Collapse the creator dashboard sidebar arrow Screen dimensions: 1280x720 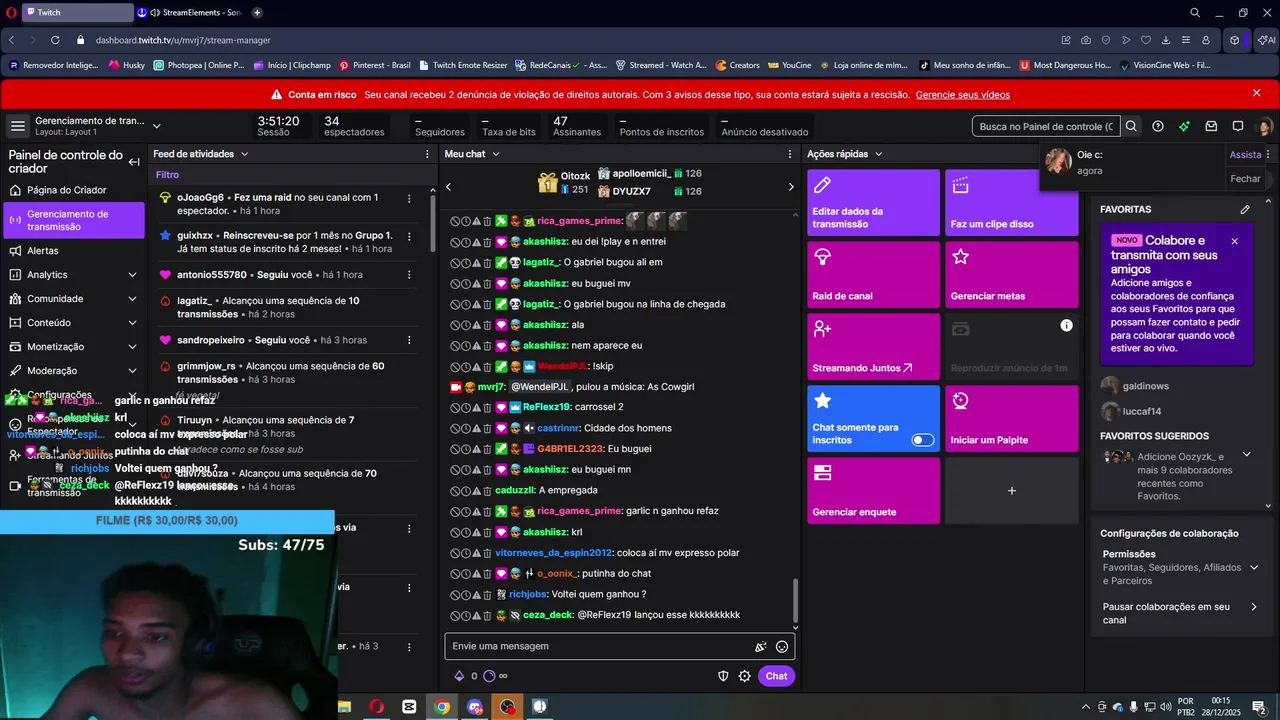(134, 161)
